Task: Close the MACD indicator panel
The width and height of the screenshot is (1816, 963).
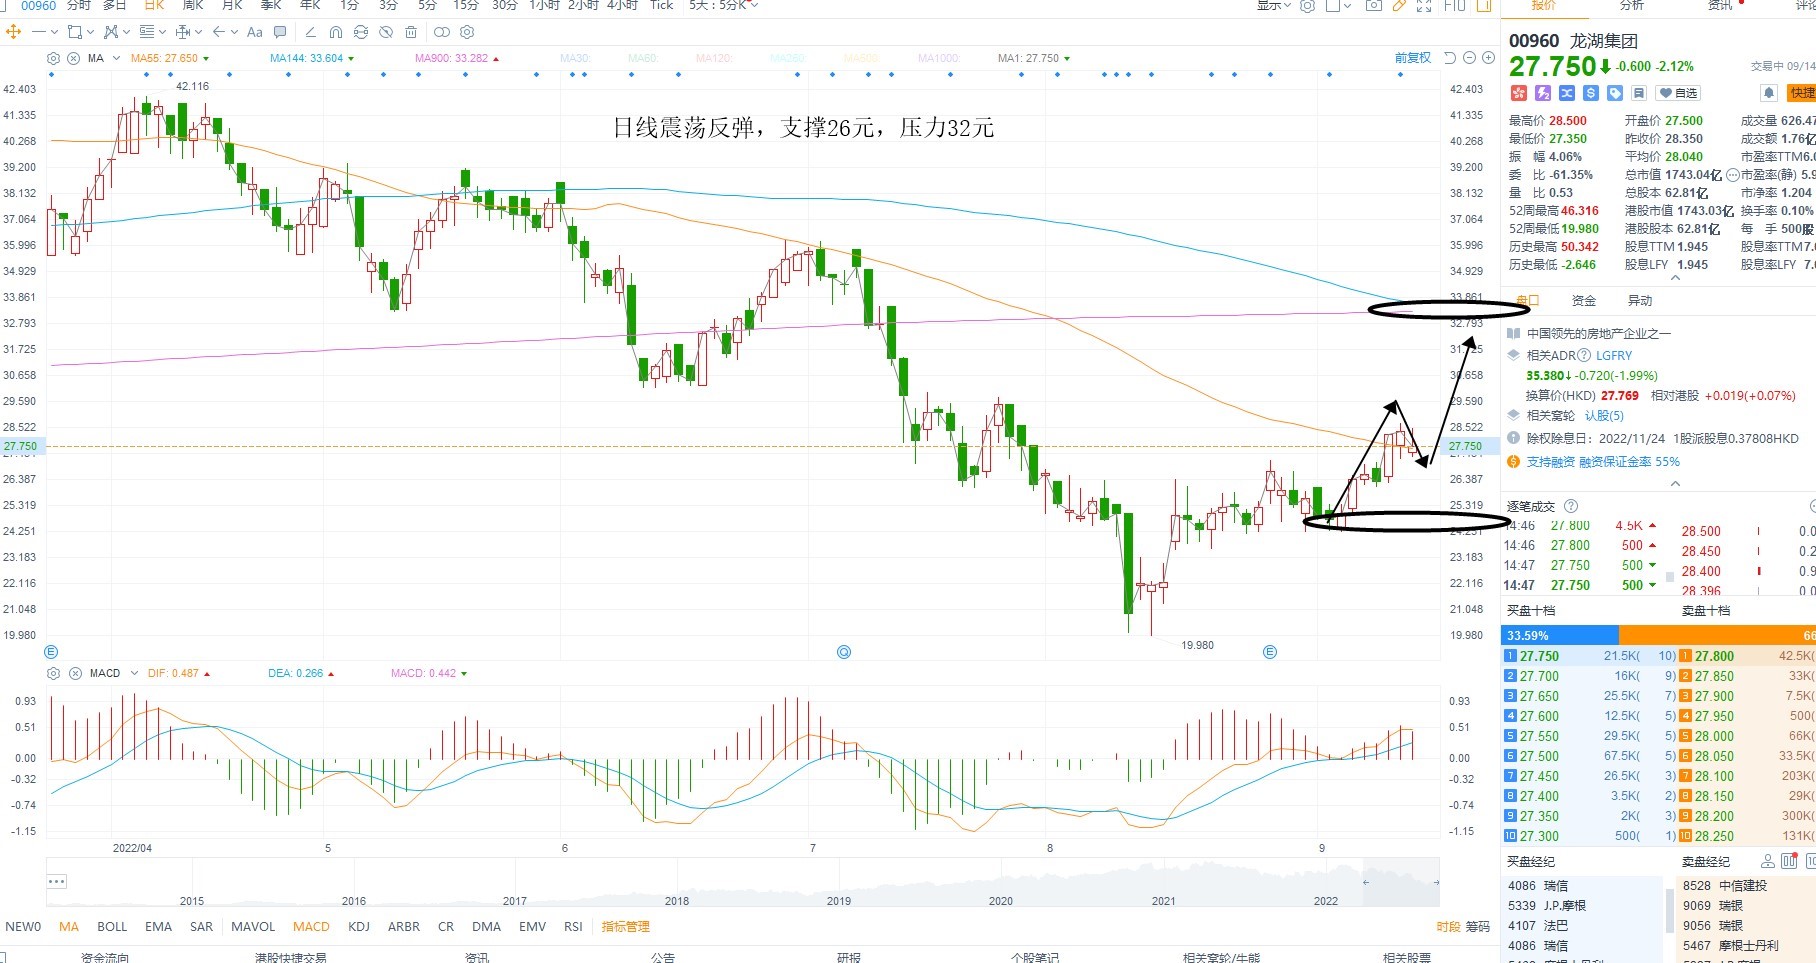Action: (73, 673)
